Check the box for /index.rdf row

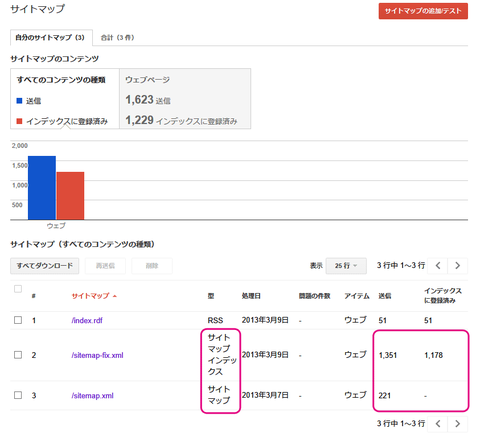click(x=18, y=320)
